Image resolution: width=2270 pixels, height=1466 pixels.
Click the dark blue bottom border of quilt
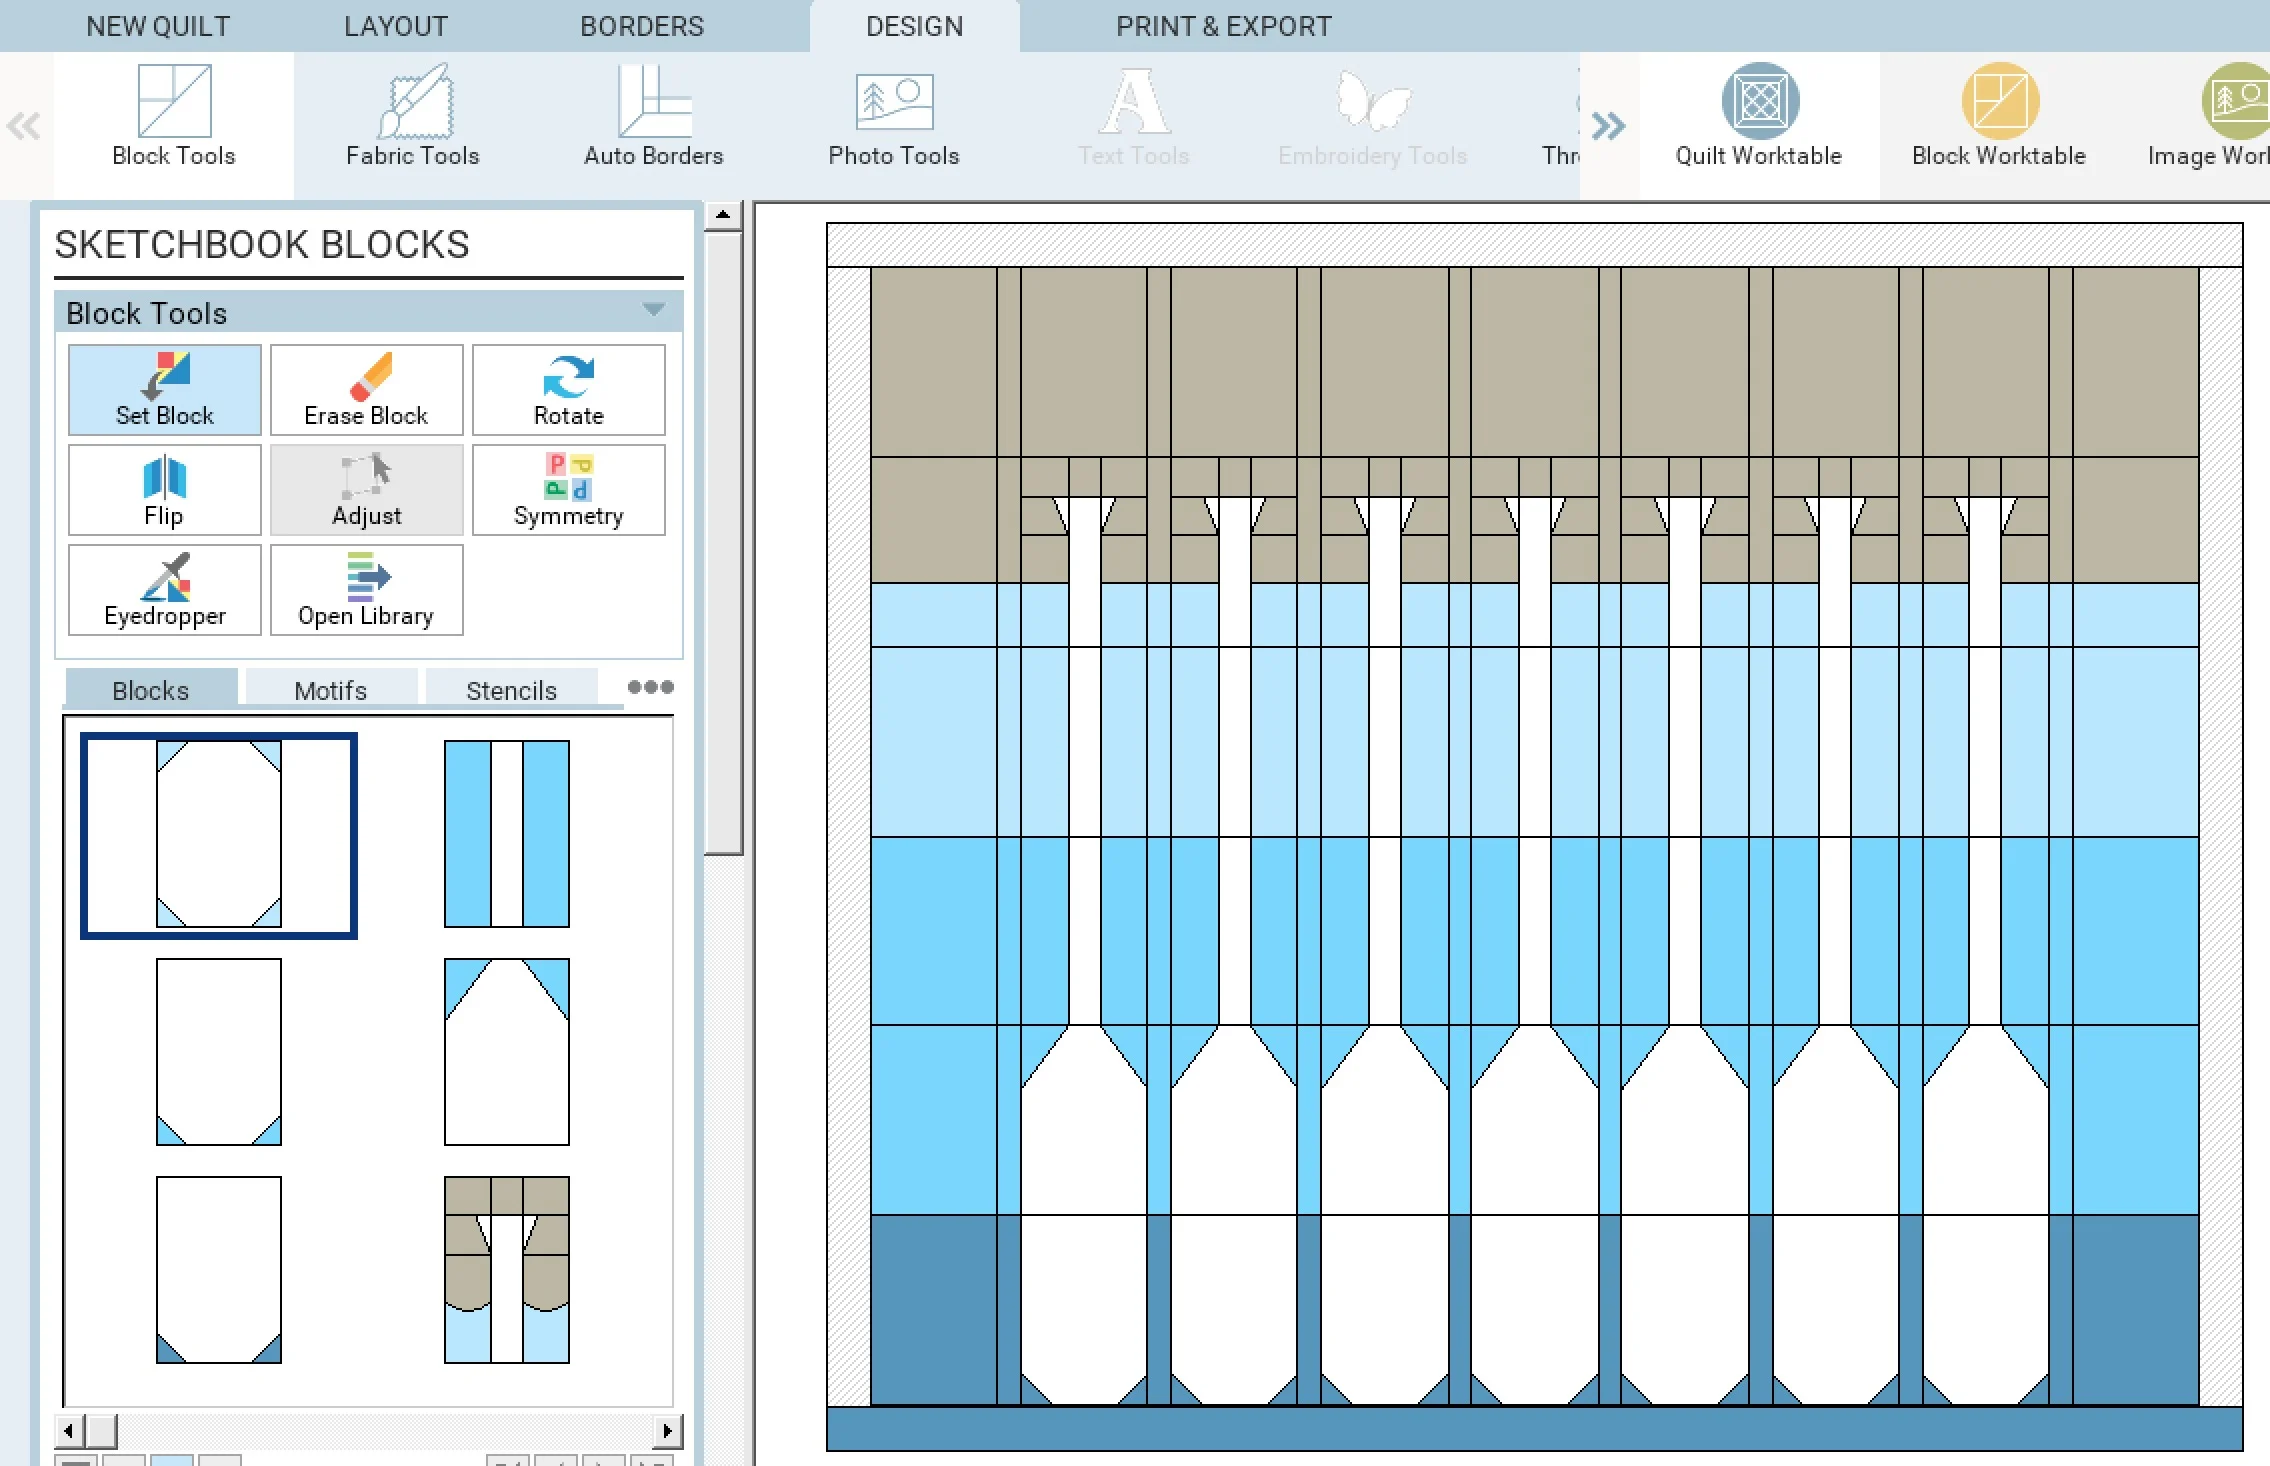click(1534, 1428)
